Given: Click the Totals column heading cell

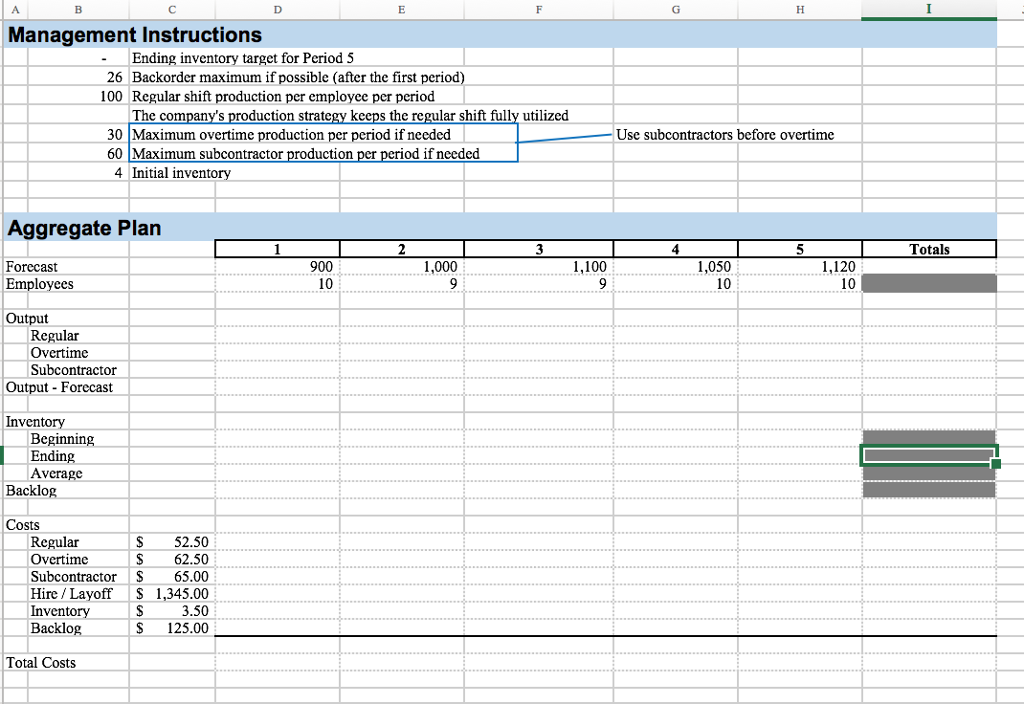Looking at the screenshot, I should click(928, 248).
